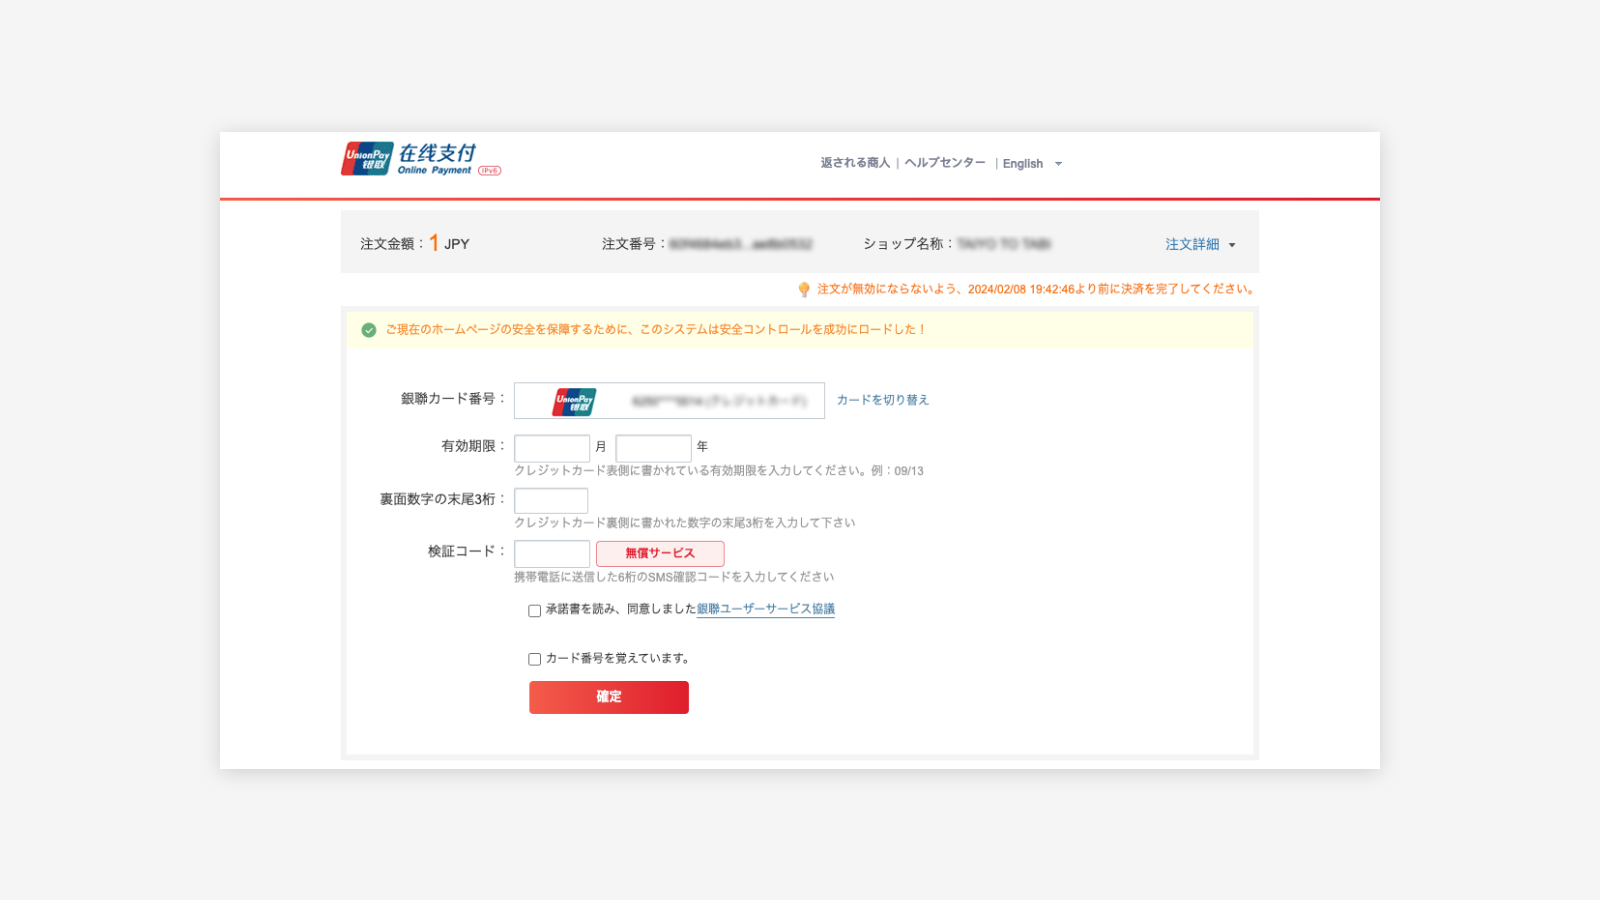This screenshot has width=1600, height=900.
Task: Click the red 確定 confirm button
Action: [x=609, y=697]
